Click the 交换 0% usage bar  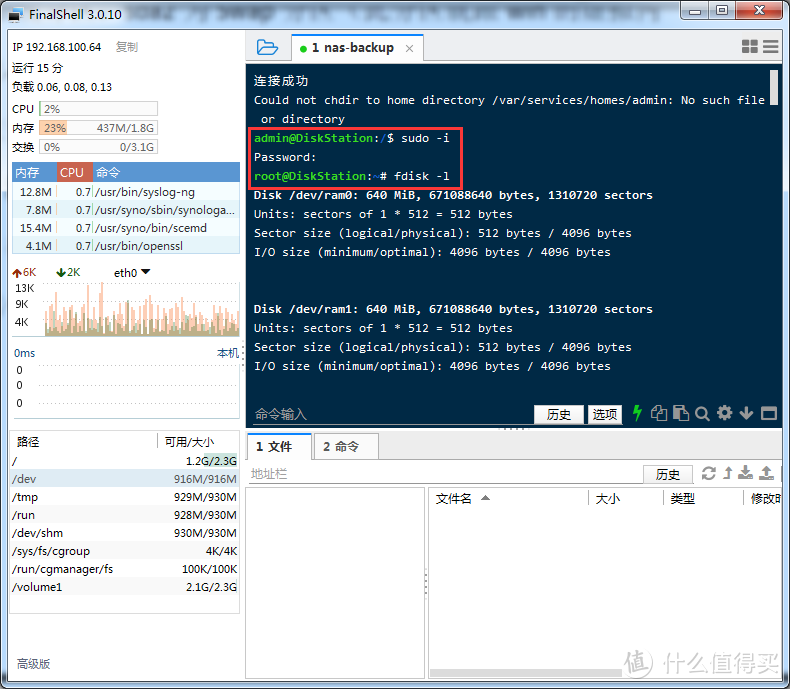tap(98, 147)
